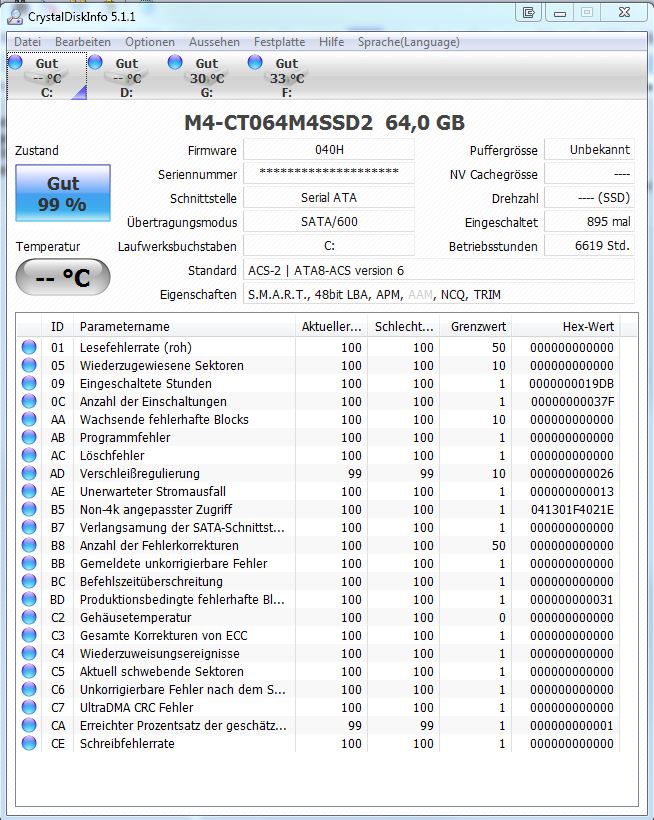Click the Betriebsstunden 6619 Std. value

click(589, 245)
